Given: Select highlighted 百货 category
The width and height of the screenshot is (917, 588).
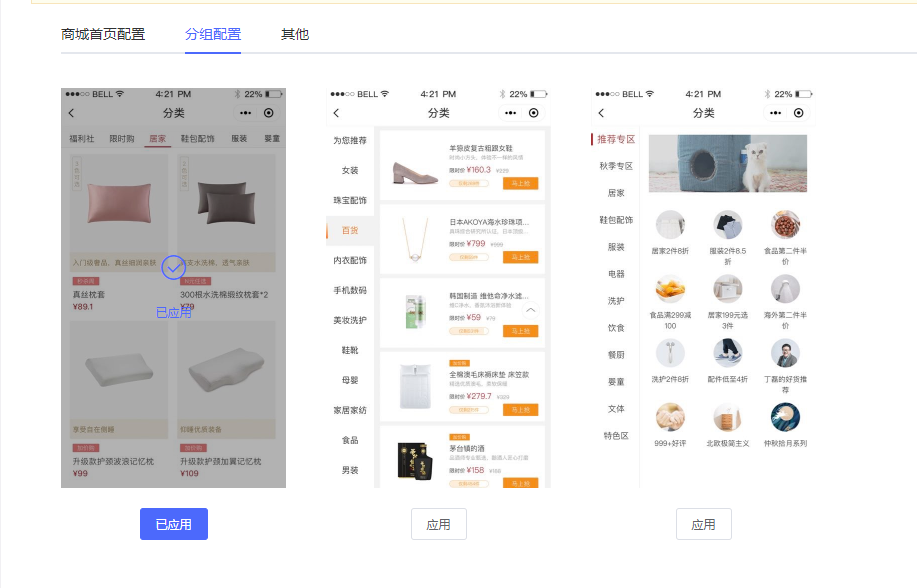Looking at the screenshot, I should click(x=350, y=231).
